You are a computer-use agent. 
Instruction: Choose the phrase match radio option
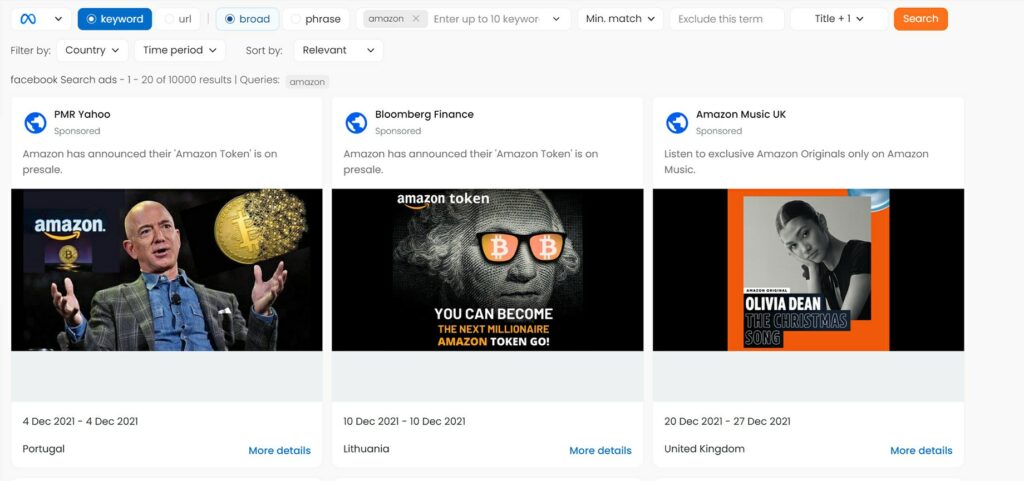[x=316, y=19]
